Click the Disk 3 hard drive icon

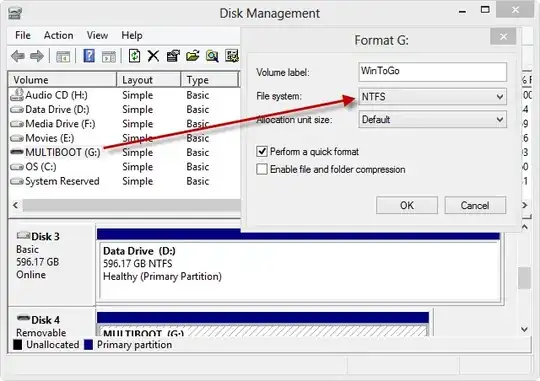point(23,235)
